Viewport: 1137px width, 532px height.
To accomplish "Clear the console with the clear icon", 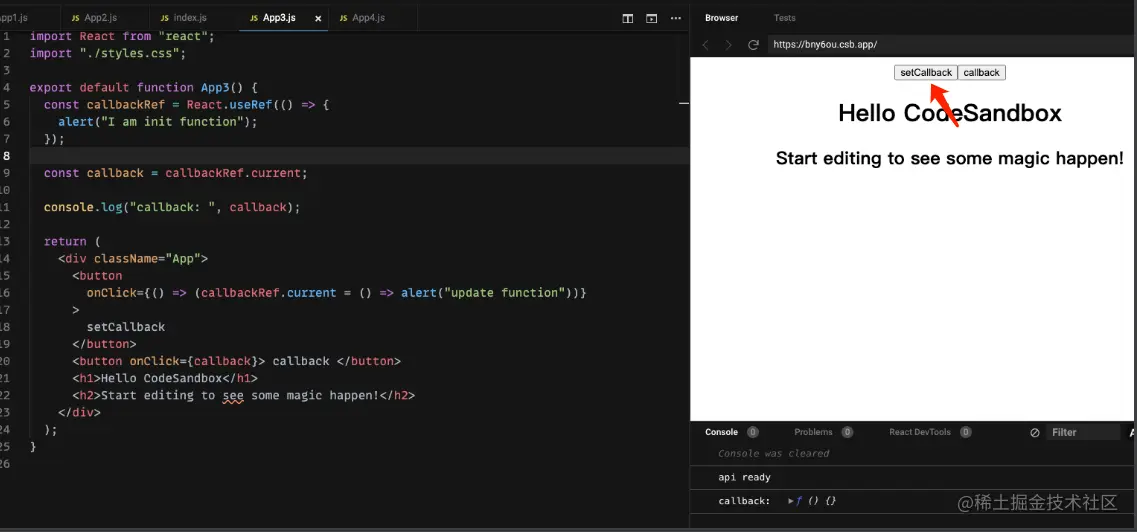I will tap(1035, 433).
